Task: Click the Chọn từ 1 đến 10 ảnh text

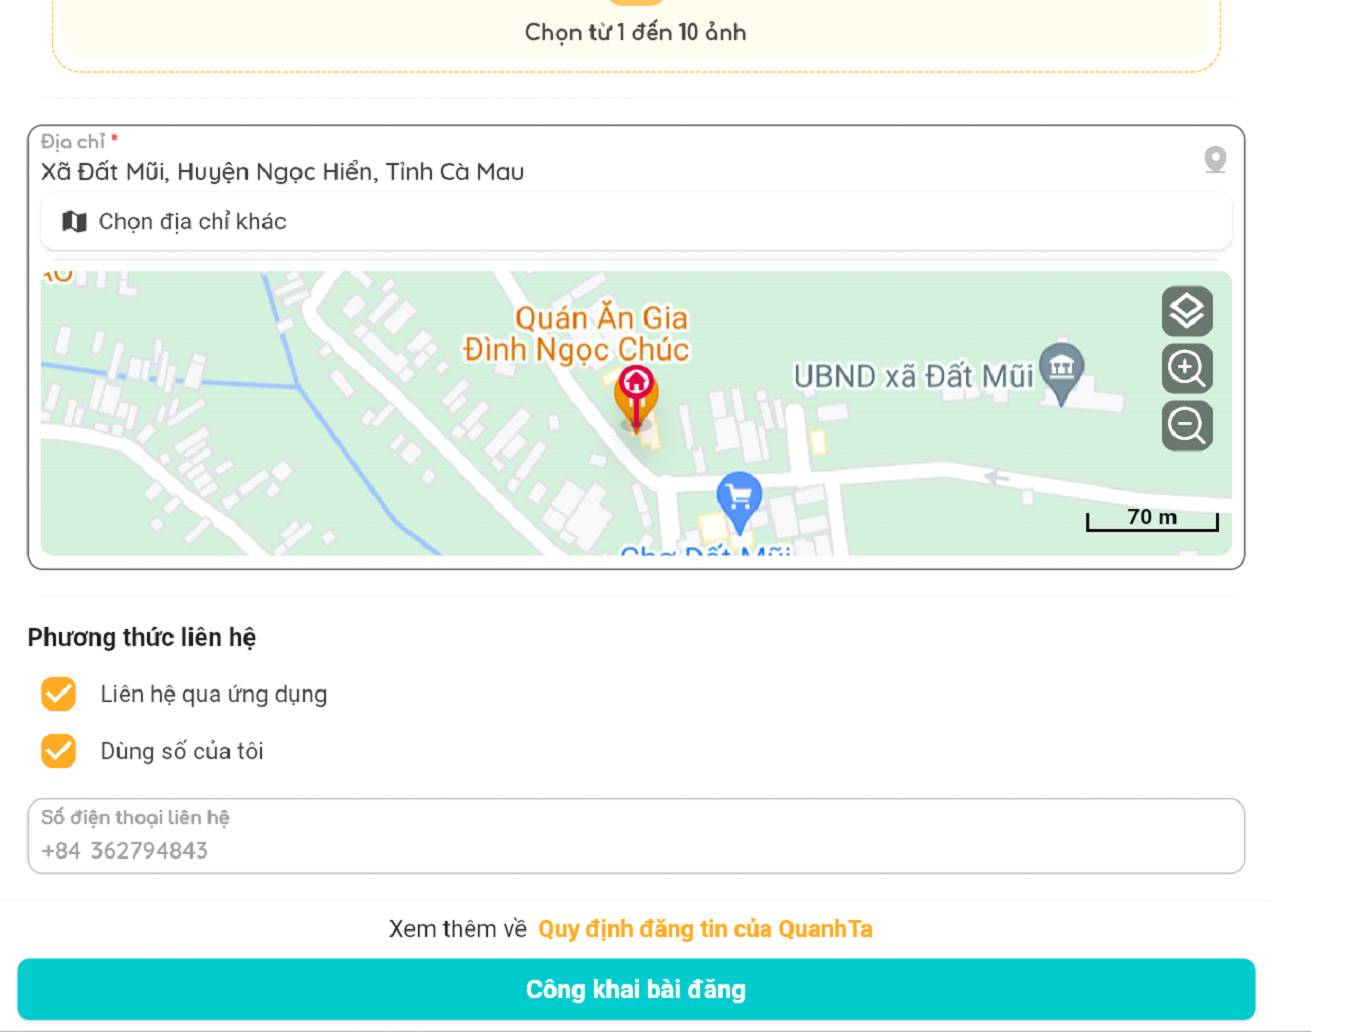Action: [636, 32]
